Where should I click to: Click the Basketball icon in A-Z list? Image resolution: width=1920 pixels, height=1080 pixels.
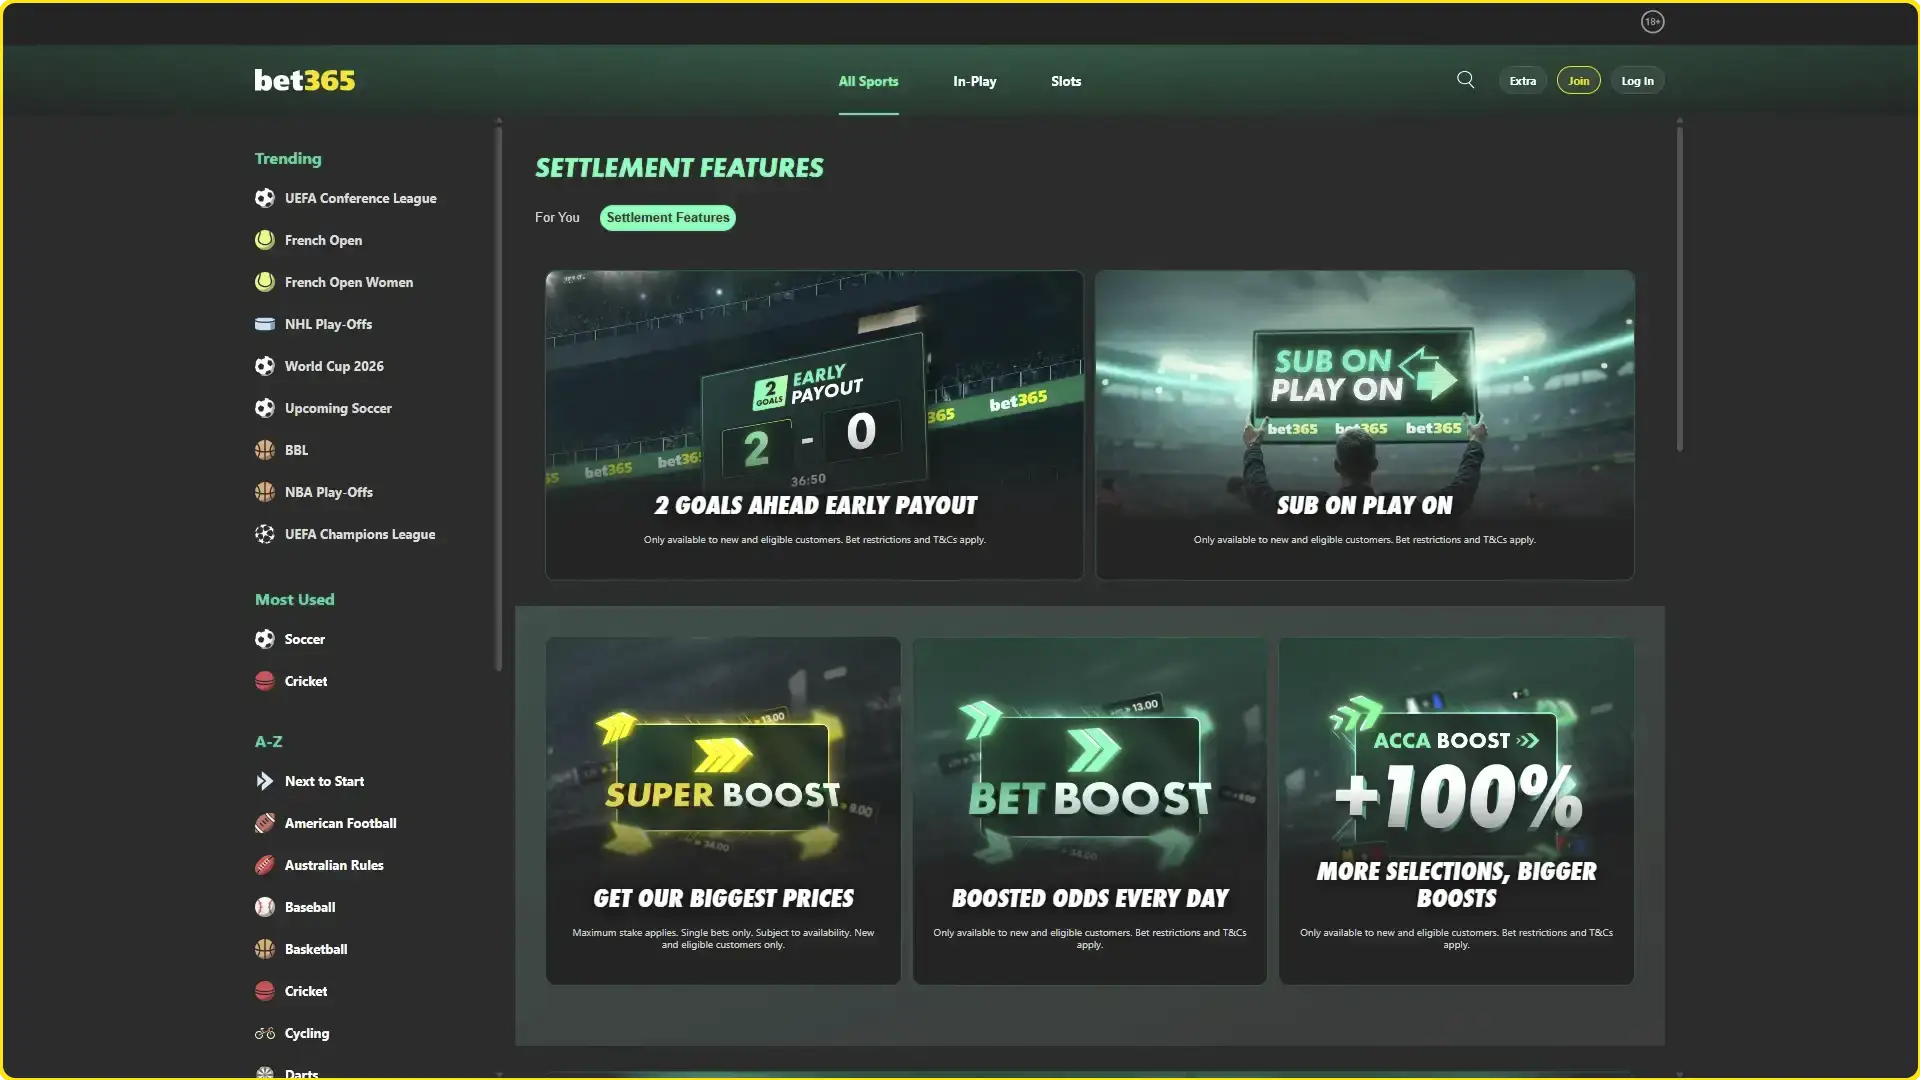click(265, 949)
